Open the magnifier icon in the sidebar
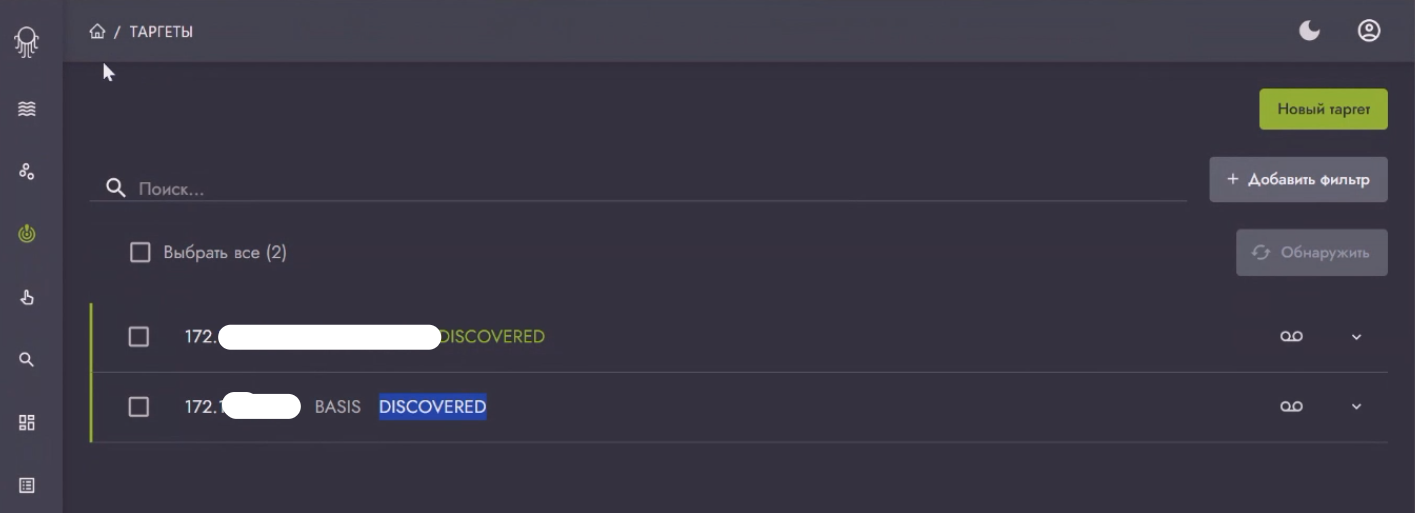1415x513 pixels. pyautogui.click(x=27, y=360)
